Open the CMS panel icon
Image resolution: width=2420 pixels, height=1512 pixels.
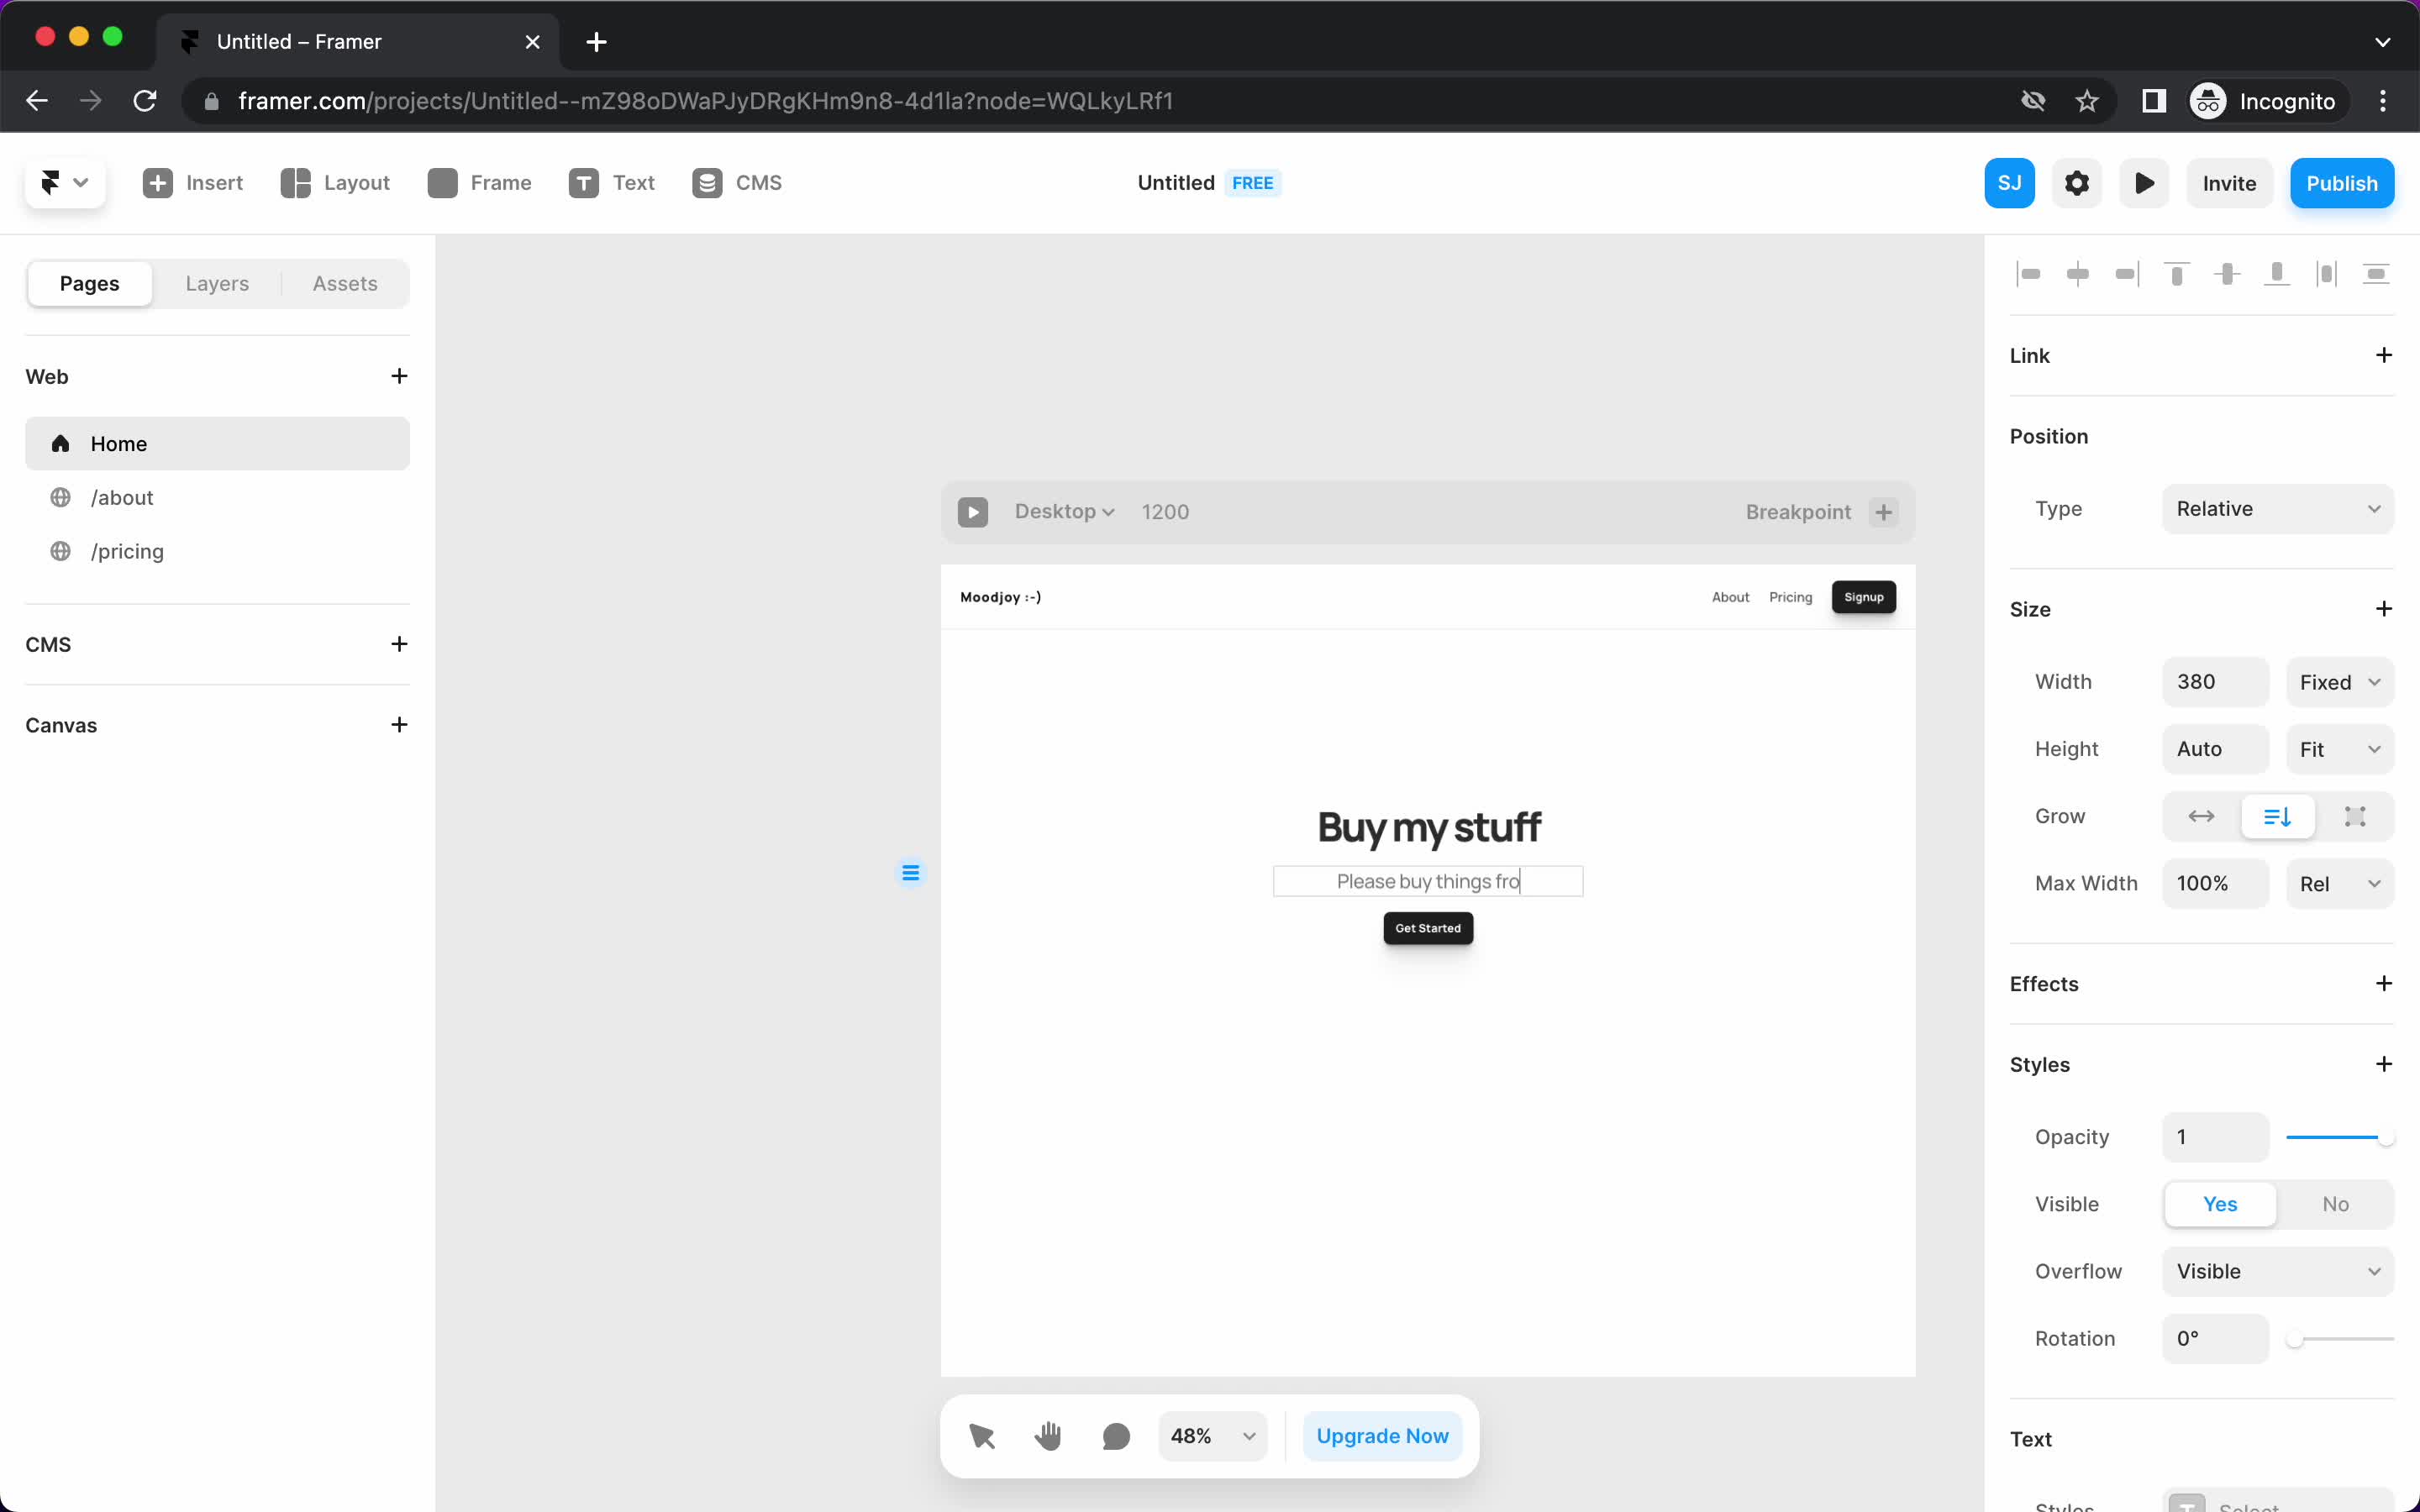pyautogui.click(x=709, y=181)
